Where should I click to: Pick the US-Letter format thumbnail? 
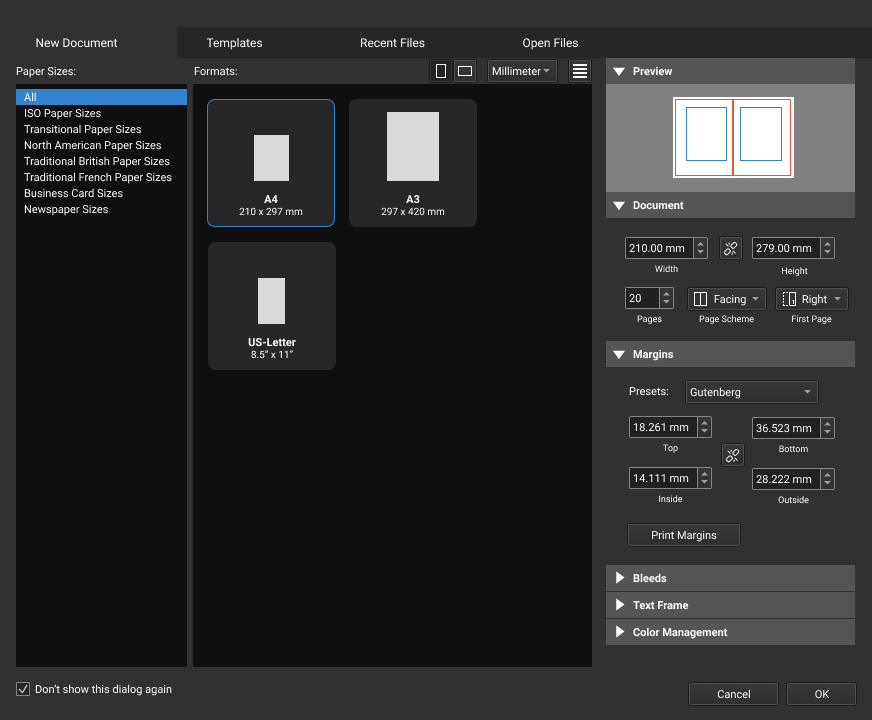(271, 306)
